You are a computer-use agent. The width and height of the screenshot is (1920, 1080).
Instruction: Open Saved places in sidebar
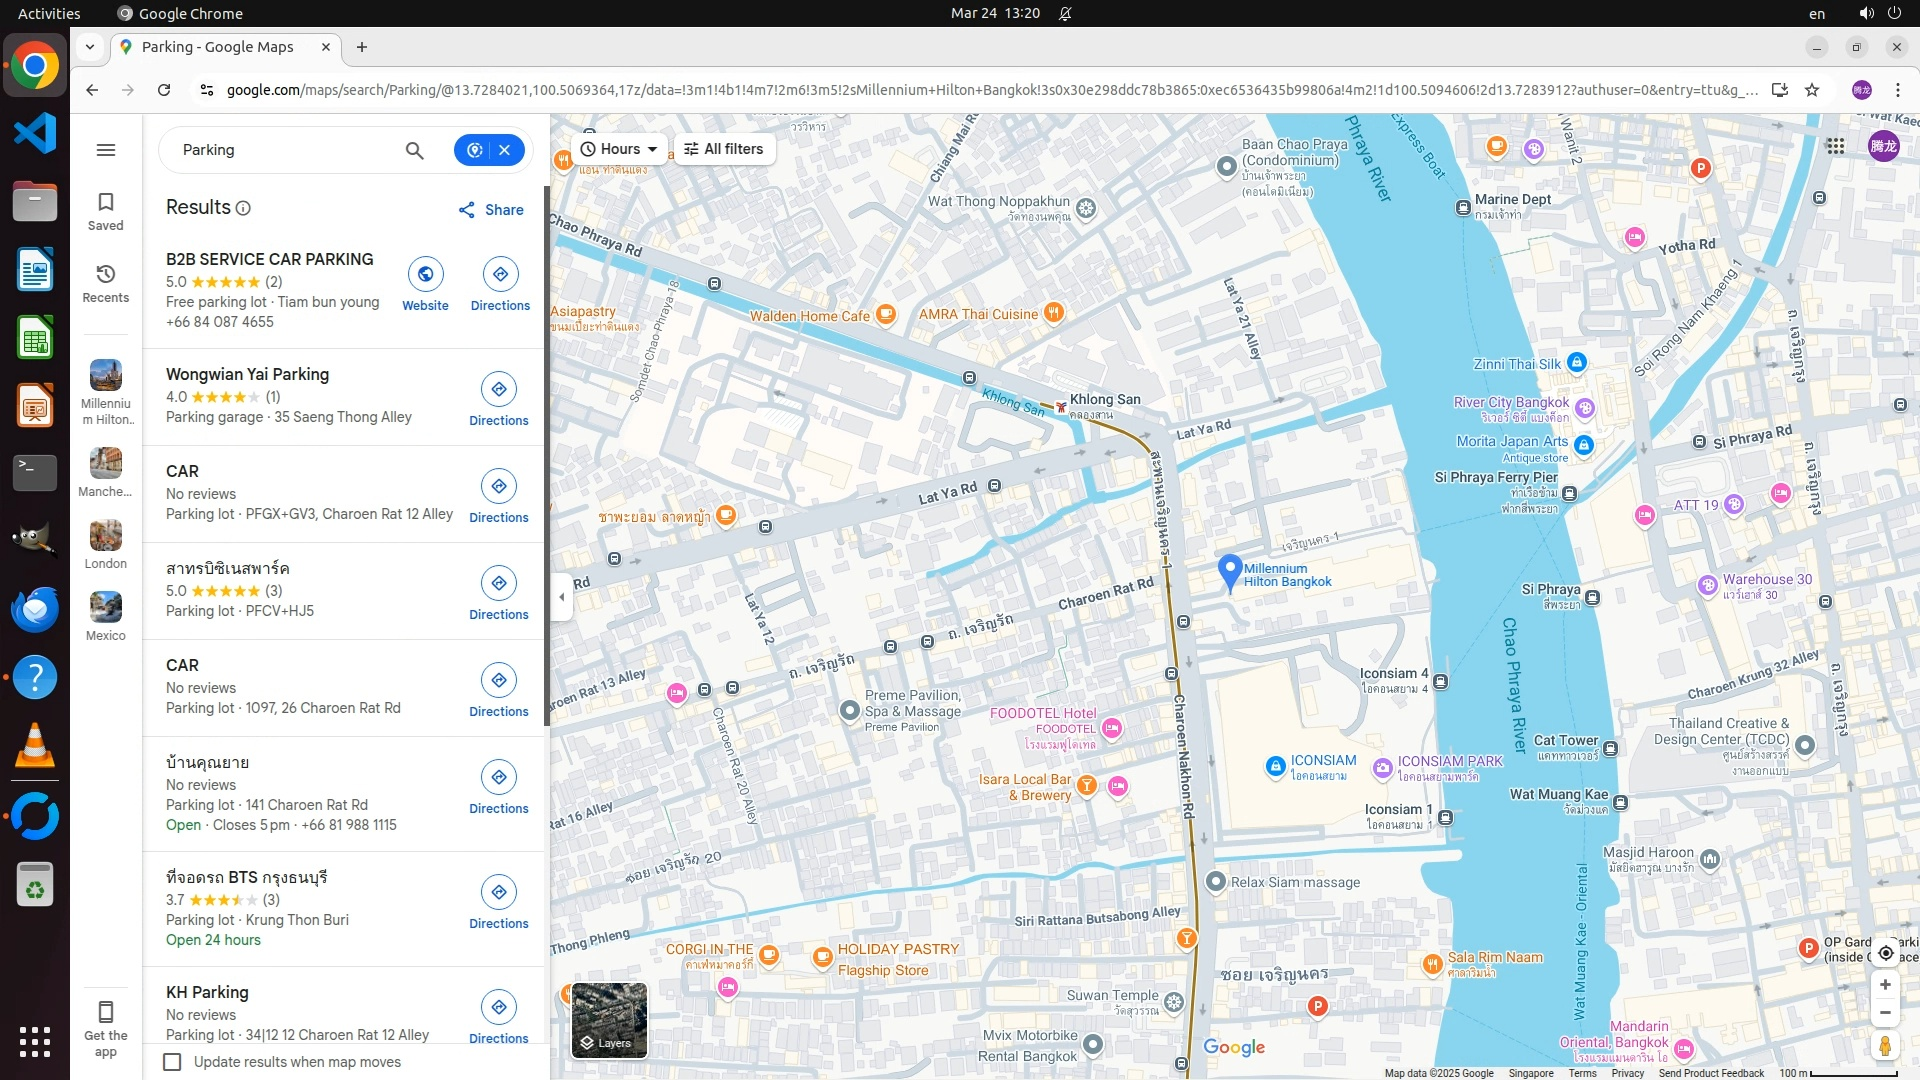coord(106,211)
